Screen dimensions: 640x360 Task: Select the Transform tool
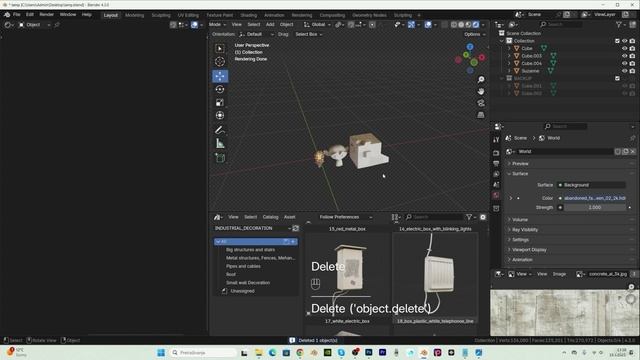[220, 116]
